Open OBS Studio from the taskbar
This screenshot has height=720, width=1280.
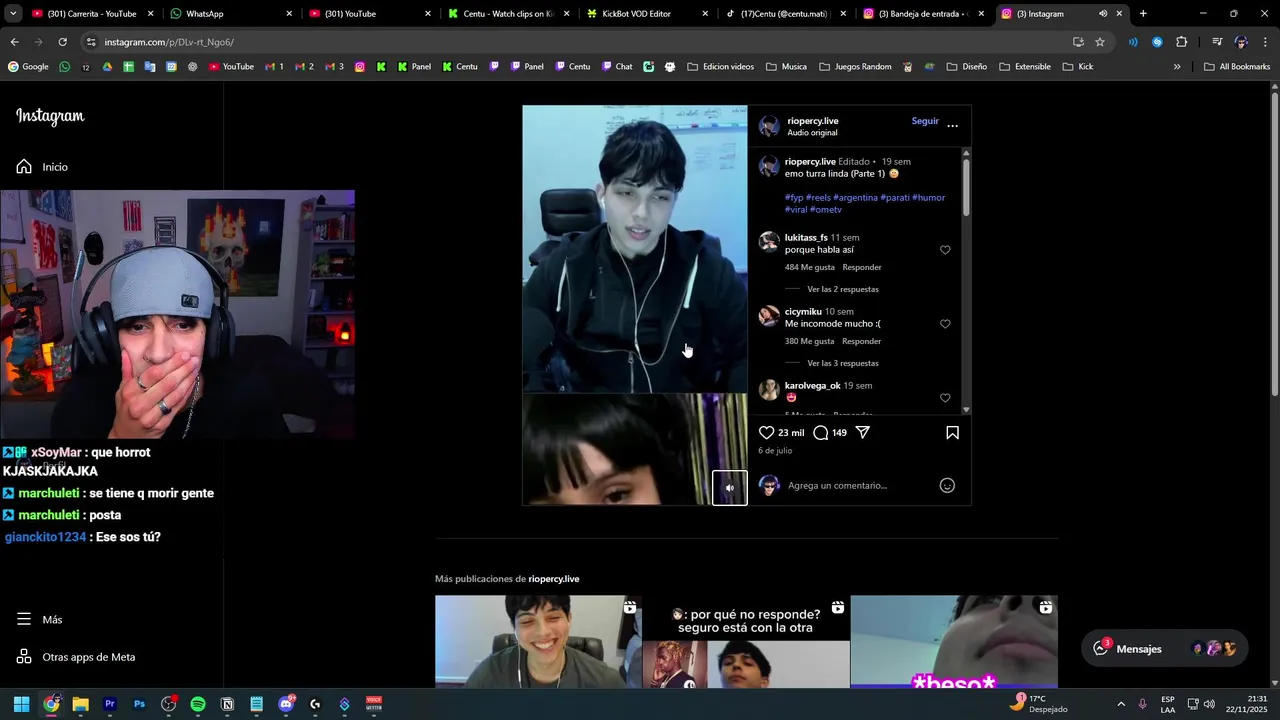click(169, 704)
